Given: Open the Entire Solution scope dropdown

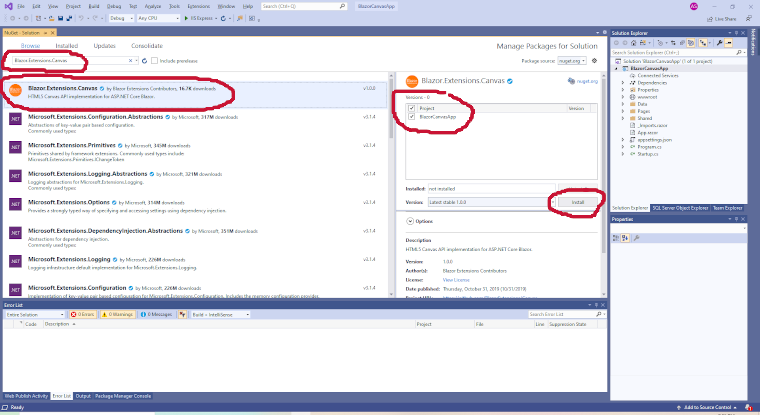Looking at the screenshot, I should 34,315.
